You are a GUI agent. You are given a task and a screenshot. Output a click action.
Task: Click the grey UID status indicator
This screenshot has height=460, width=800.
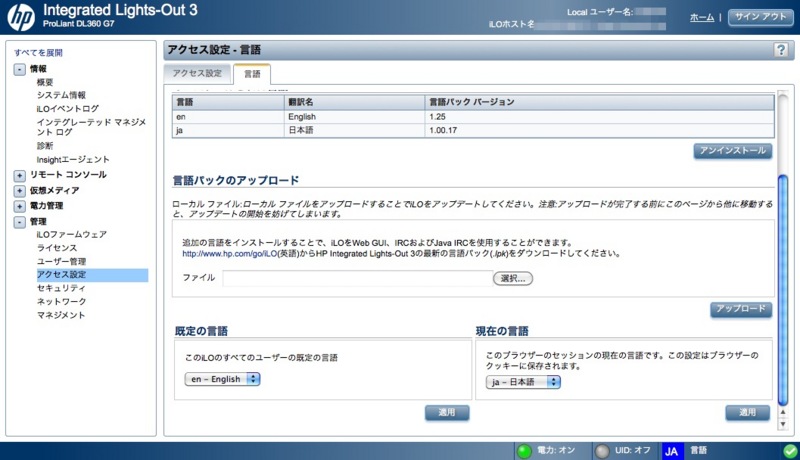click(602, 451)
